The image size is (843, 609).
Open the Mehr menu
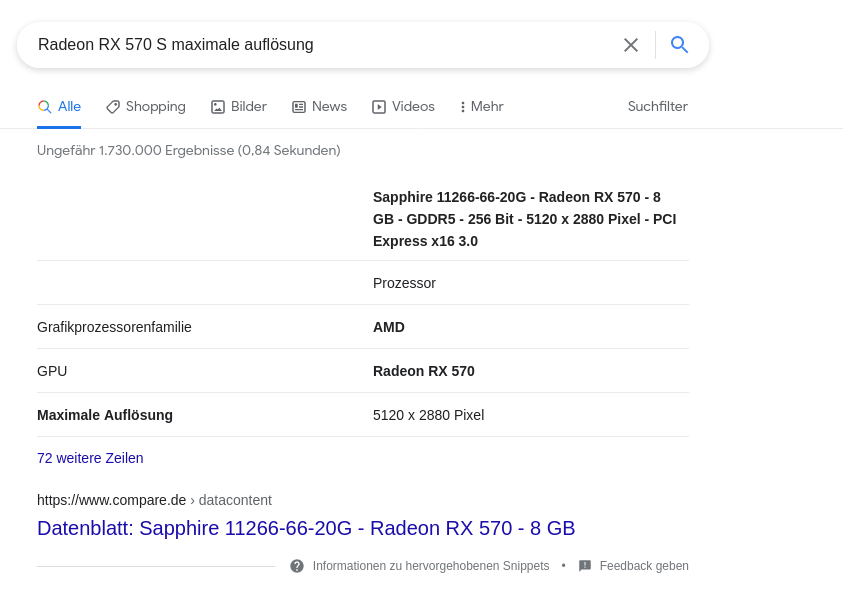[482, 107]
